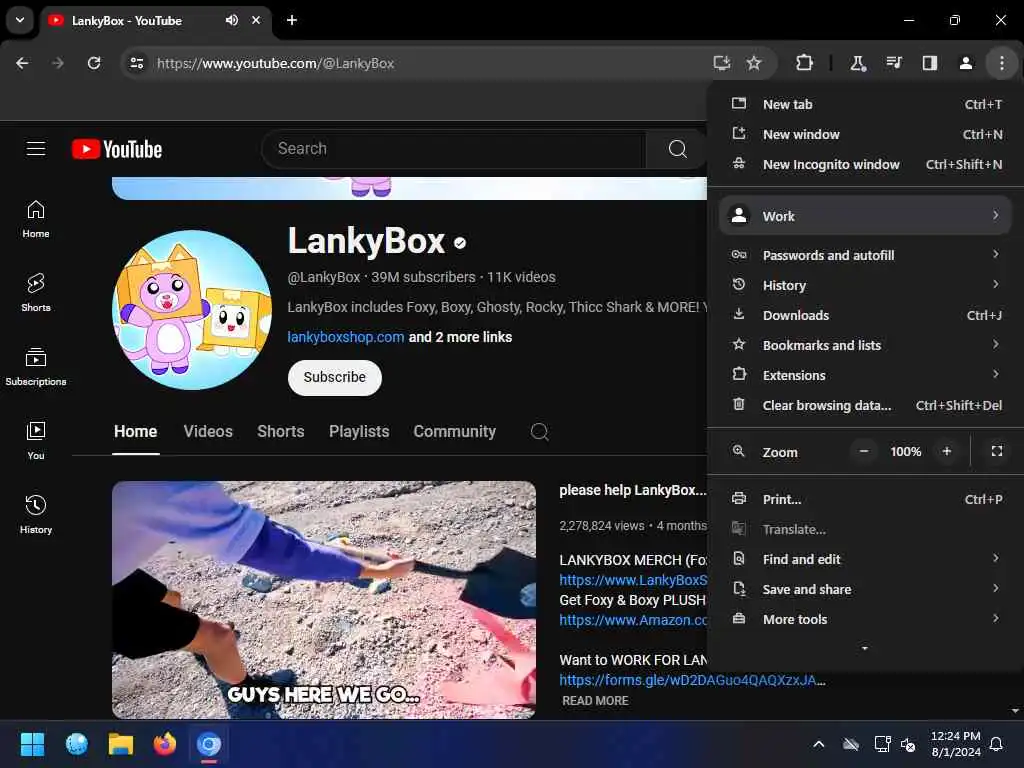1024x768 pixels.
Task: Switch to the Playlists tab
Action: tap(359, 432)
